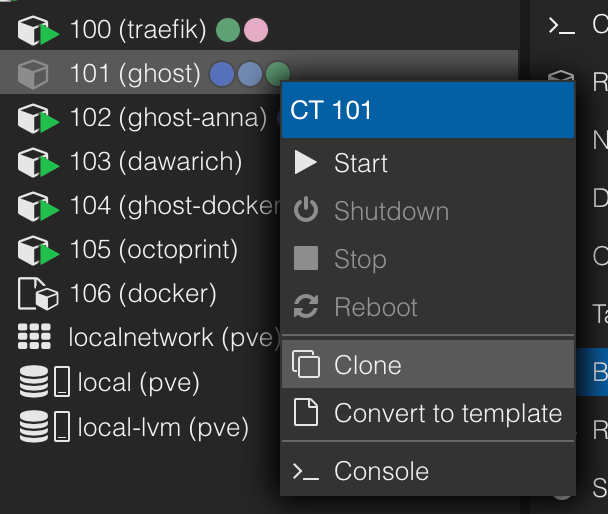Click the first blue tag dot on ghost

pyautogui.click(x=221, y=74)
